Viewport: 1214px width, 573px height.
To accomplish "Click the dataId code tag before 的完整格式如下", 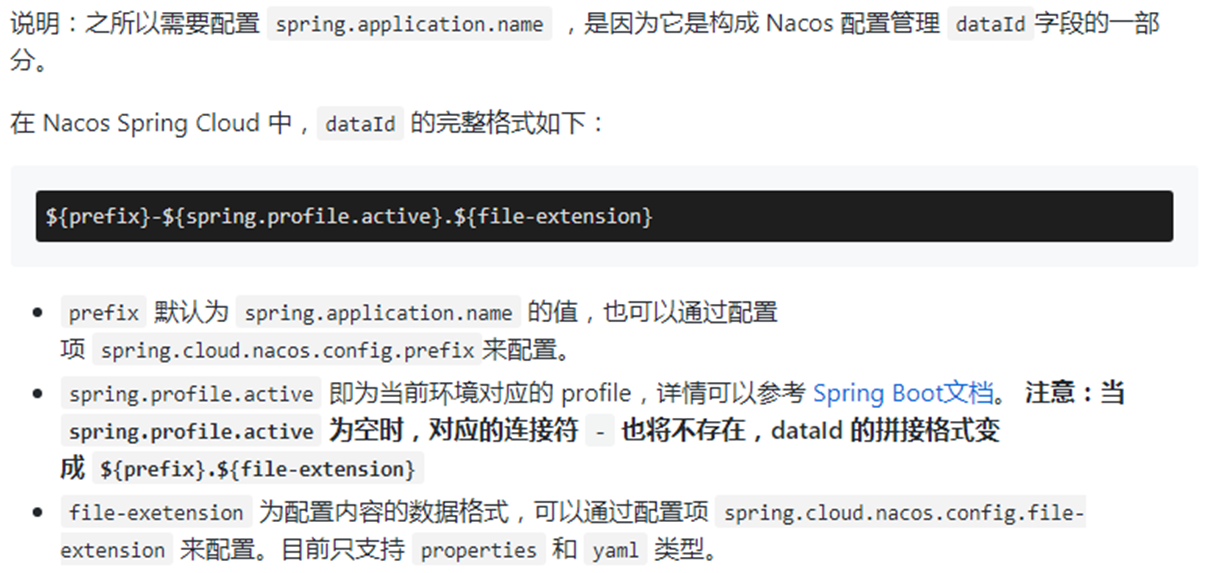I will [x=360, y=125].
